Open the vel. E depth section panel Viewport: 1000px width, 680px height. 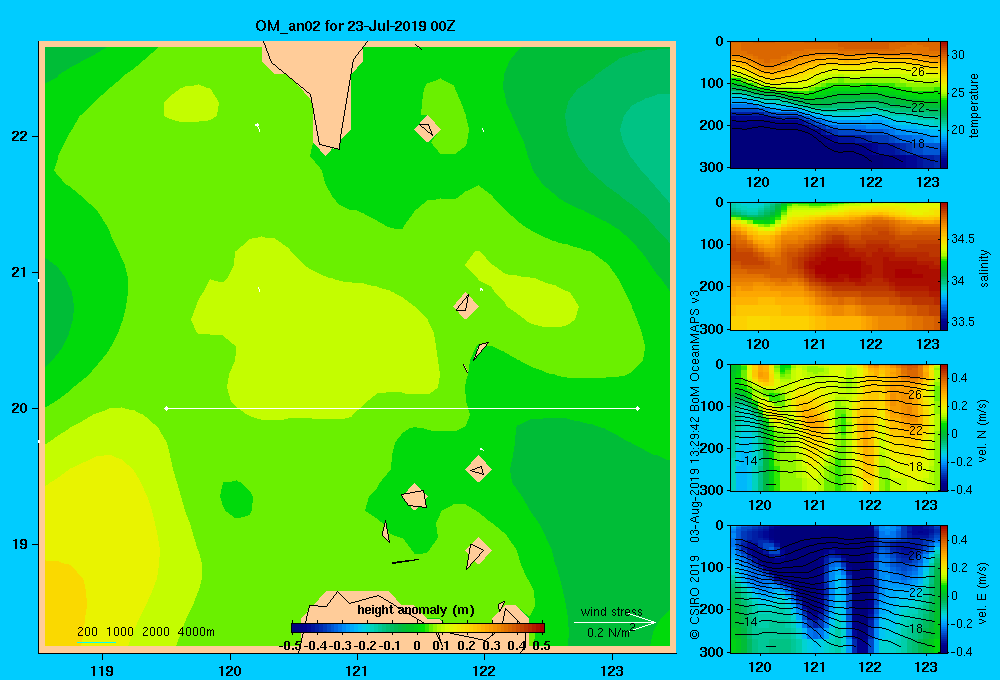(834, 589)
